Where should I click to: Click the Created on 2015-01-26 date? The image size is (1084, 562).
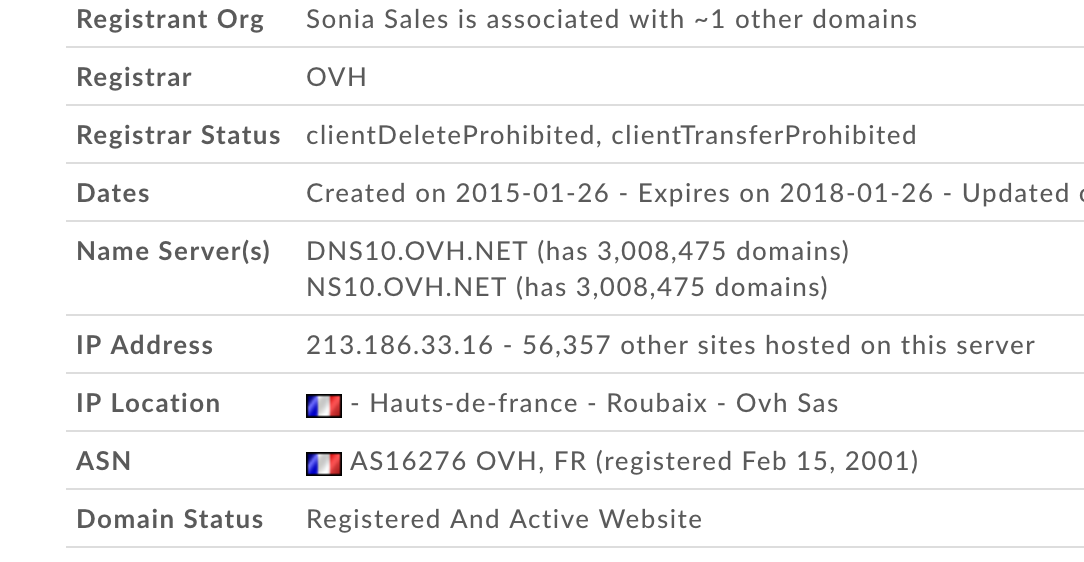[x=457, y=193]
